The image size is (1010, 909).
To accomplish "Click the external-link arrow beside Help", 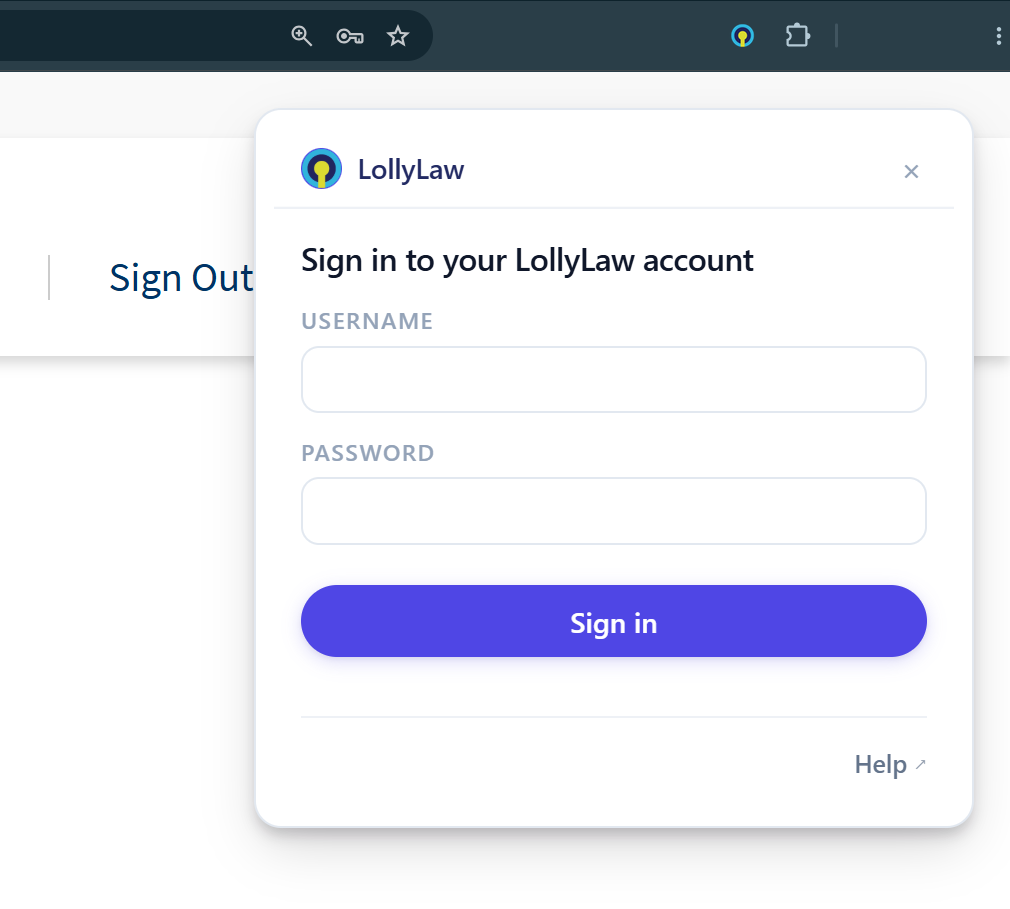I will click(x=920, y=764).
